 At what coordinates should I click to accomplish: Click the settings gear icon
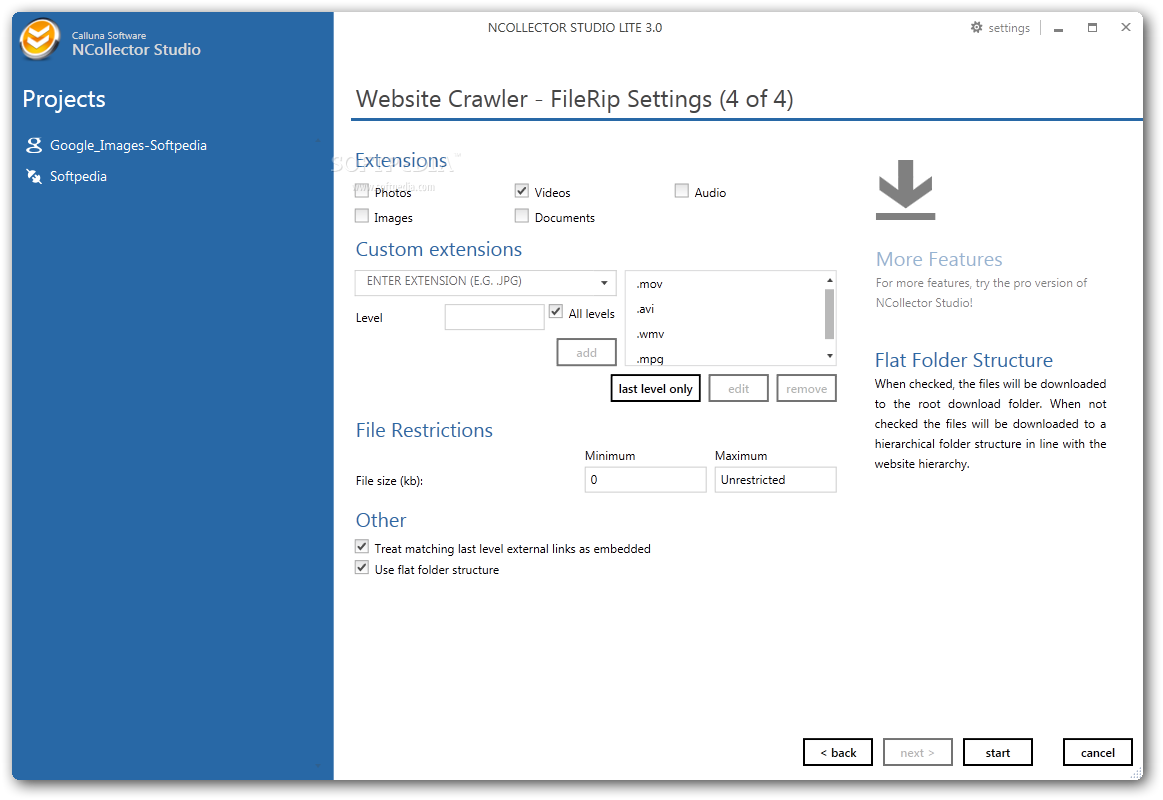pos(976,27)
